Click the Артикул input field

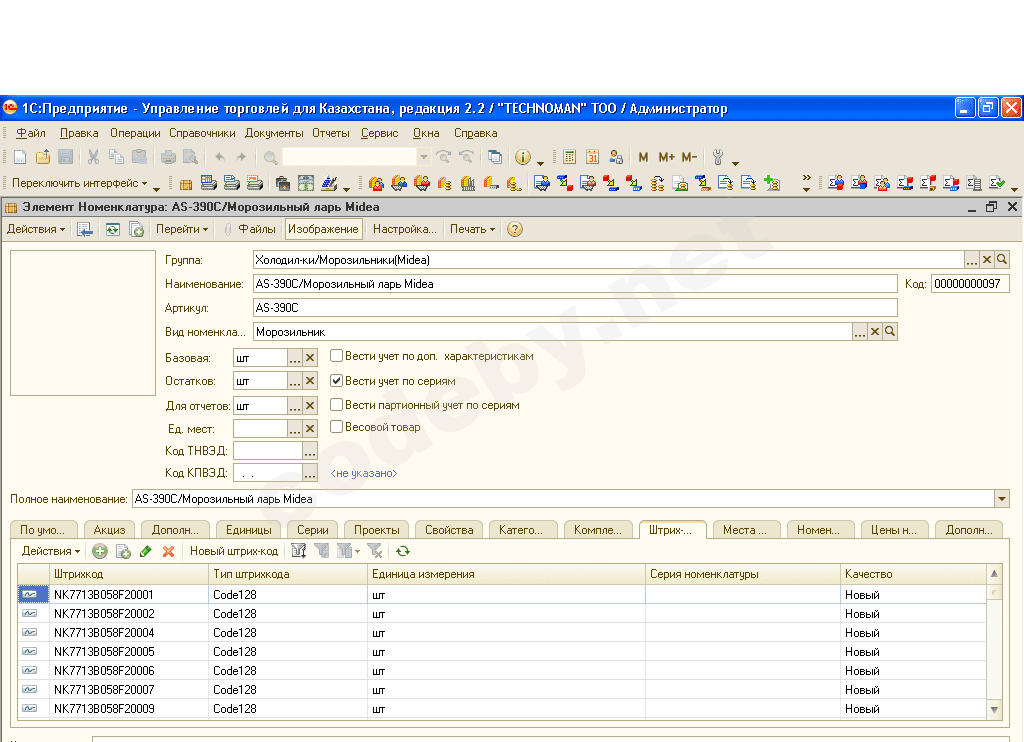pyautogui.click(x=575, y=308)
